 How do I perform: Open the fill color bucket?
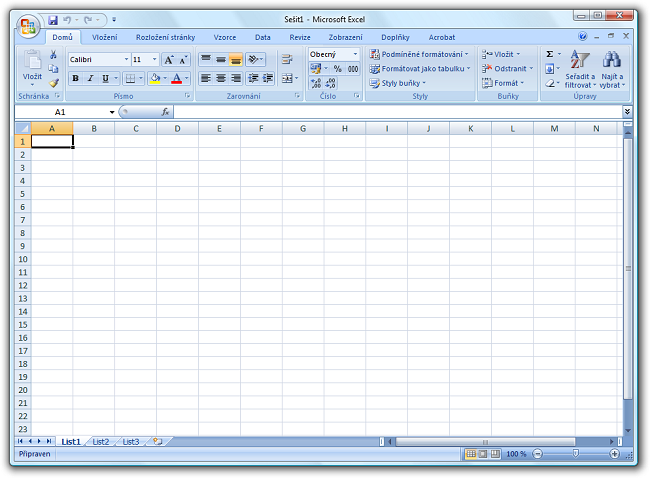pos(155,78)
